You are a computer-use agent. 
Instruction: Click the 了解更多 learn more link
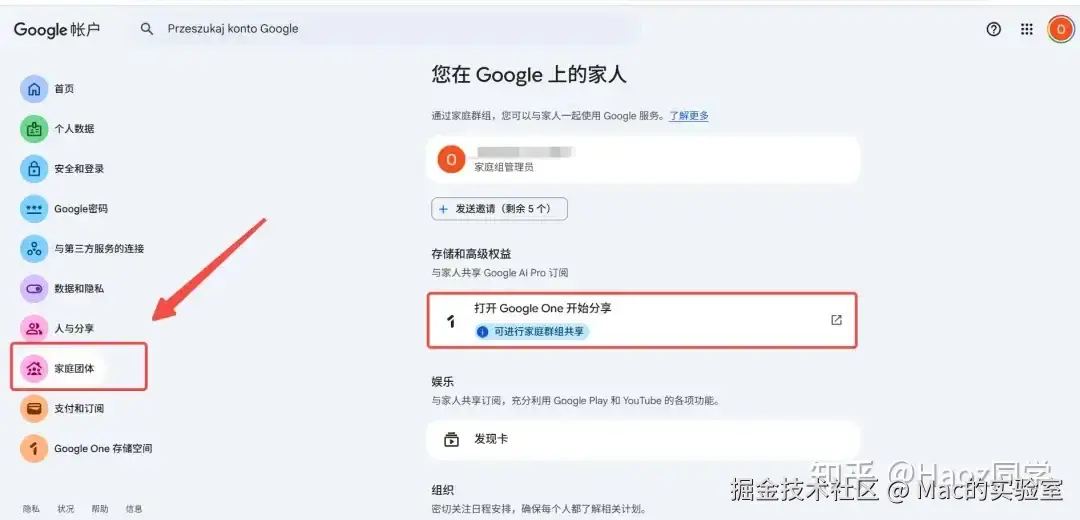coord(689,116)
